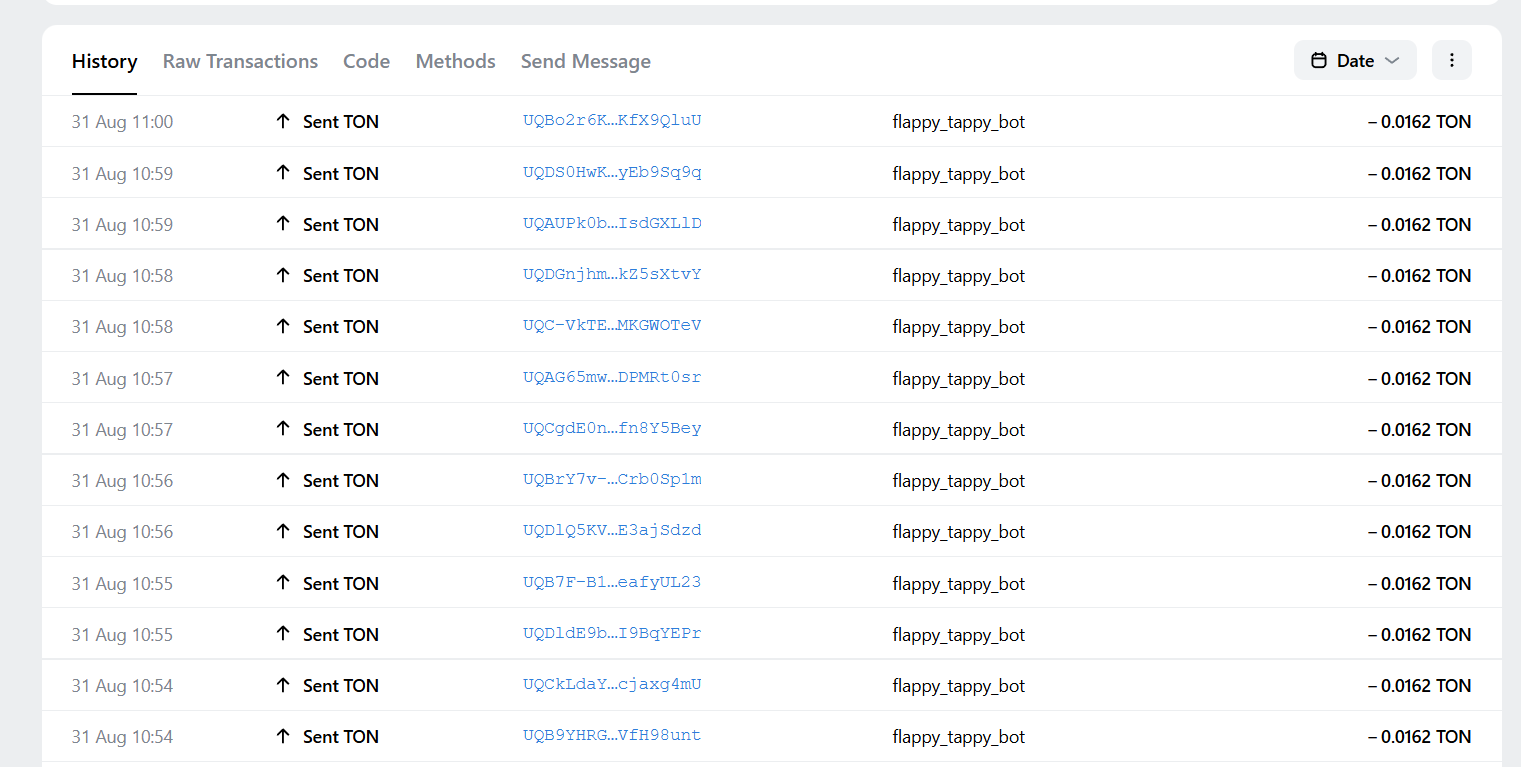
Task: Select the Methods tab
Action: click(455, 61)
